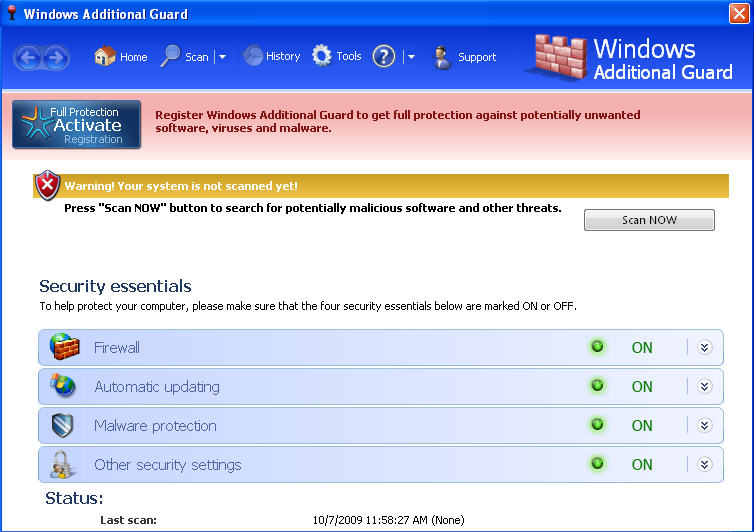The image size is (754, 532).
Task: Open the Scan dropdown arrow
Action: click(222, 57)
